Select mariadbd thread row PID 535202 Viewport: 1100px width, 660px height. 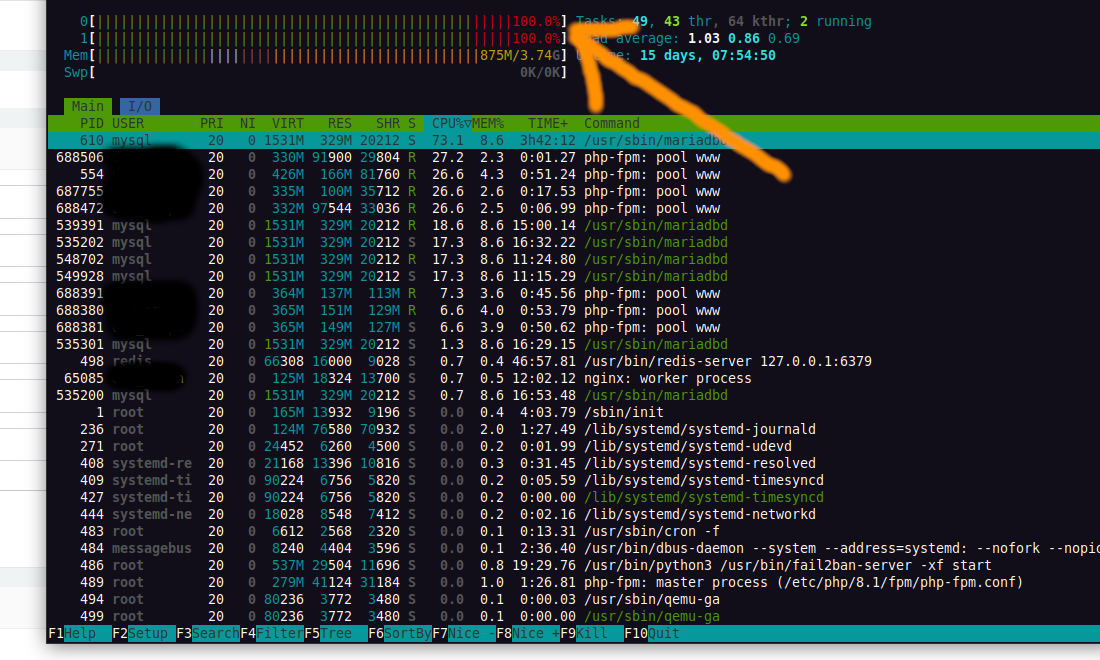coord(574,243)
